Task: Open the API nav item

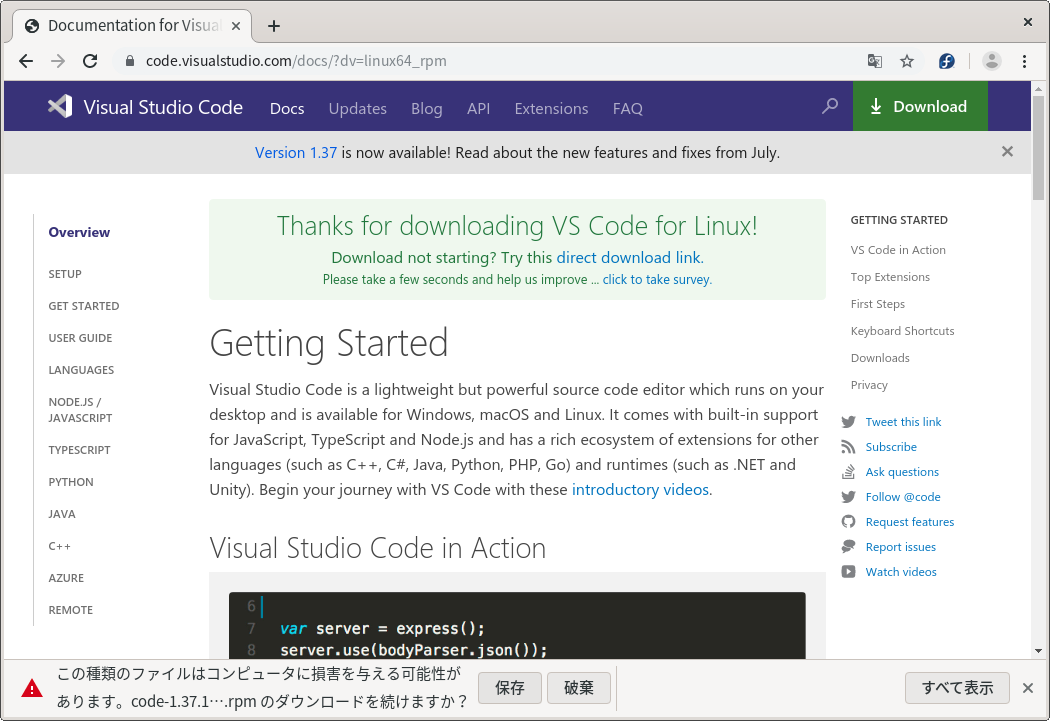Action: pos(479,108)
